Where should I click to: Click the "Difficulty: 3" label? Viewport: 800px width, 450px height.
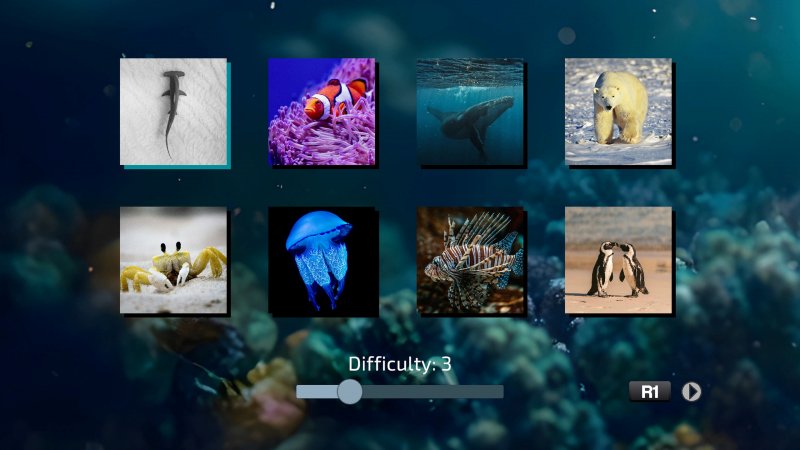tap(400, 364)
